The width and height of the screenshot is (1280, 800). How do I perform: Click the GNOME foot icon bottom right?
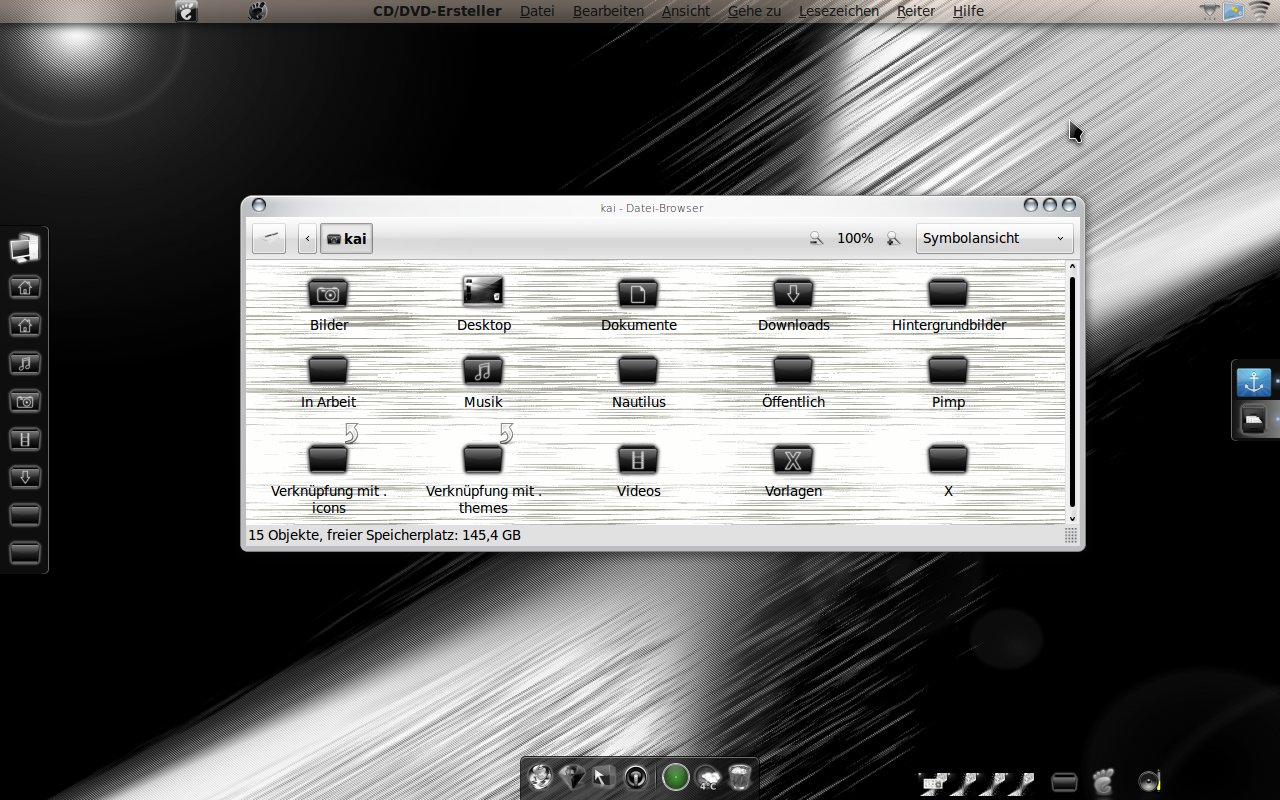[x=1103, y=780]
